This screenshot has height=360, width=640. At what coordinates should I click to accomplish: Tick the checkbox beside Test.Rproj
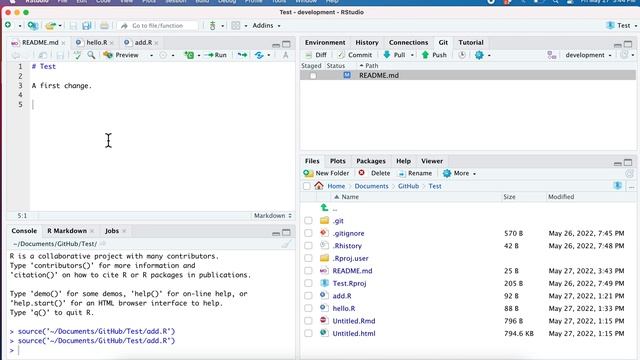click(x=308, y=283)
